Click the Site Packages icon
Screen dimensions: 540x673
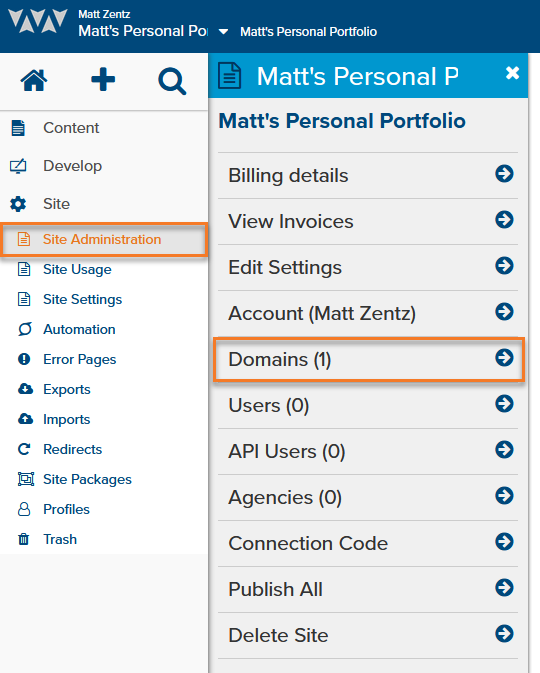(x=26, y=479)
